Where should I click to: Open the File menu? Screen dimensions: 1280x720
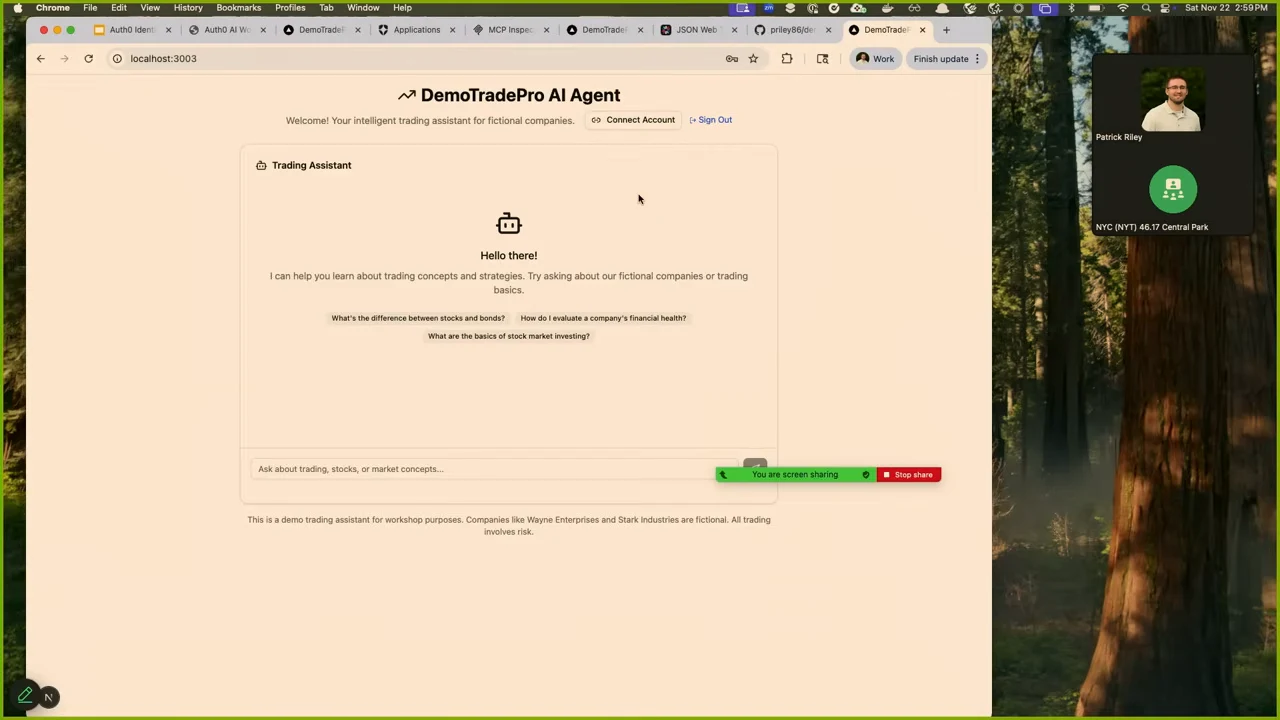point(90,8)
